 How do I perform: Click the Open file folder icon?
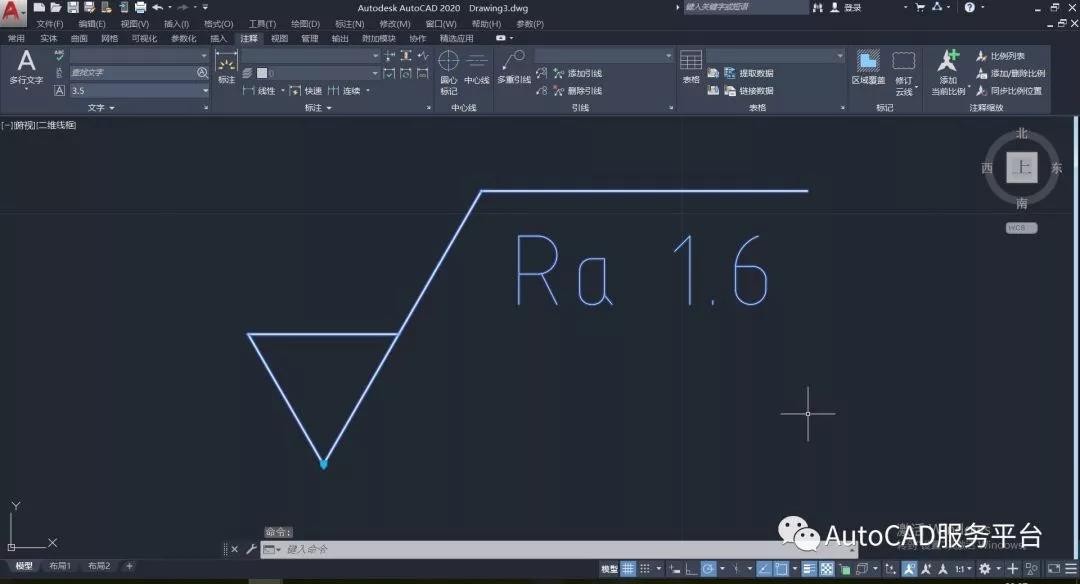[x=56, y=7]
